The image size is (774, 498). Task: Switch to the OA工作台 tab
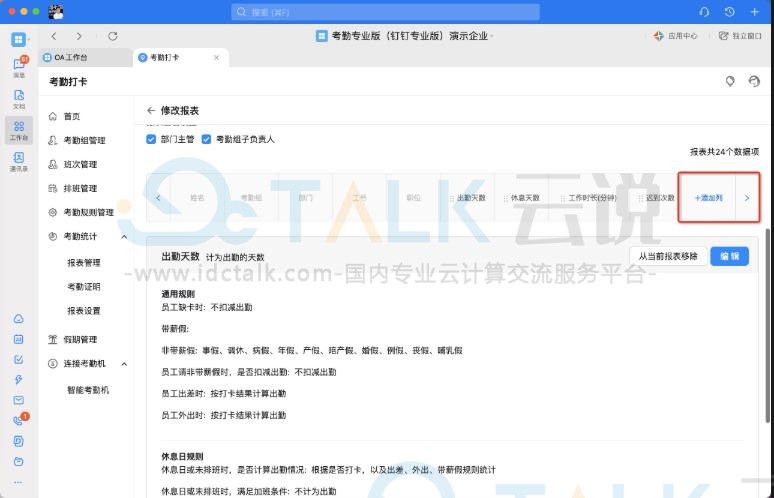click(x=85, y=58)
